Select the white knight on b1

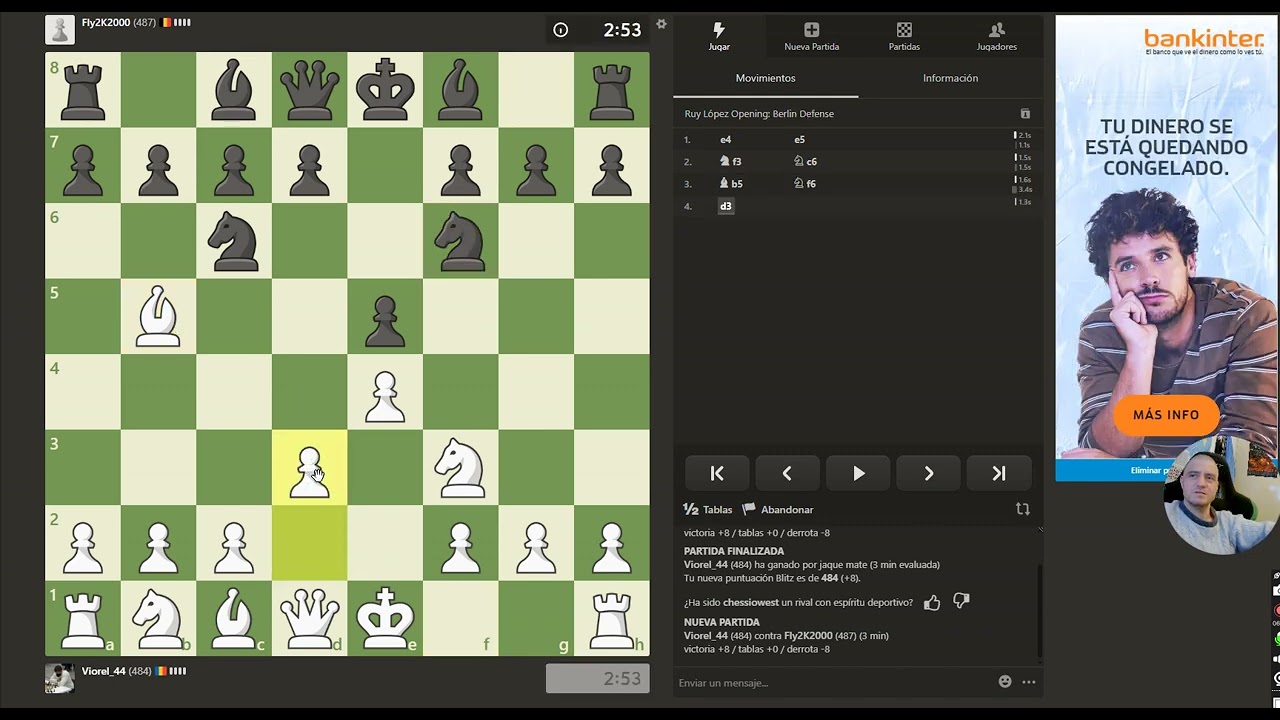[x=158, y=618]
